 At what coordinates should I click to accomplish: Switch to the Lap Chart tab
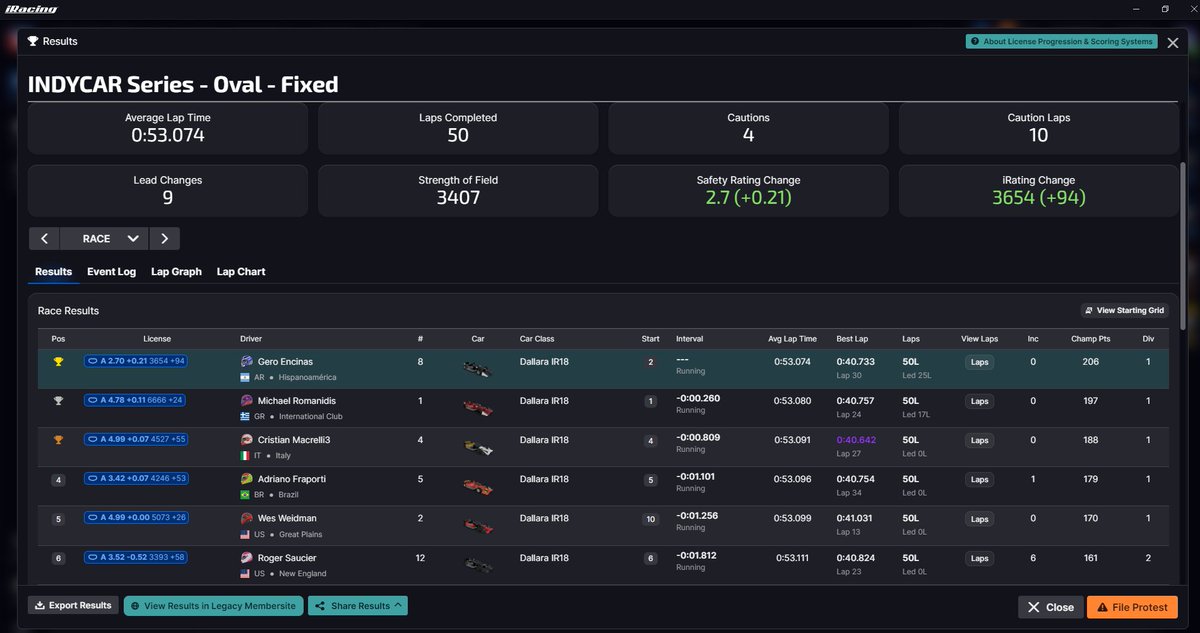pyautogui.click(x=241, y=272)
